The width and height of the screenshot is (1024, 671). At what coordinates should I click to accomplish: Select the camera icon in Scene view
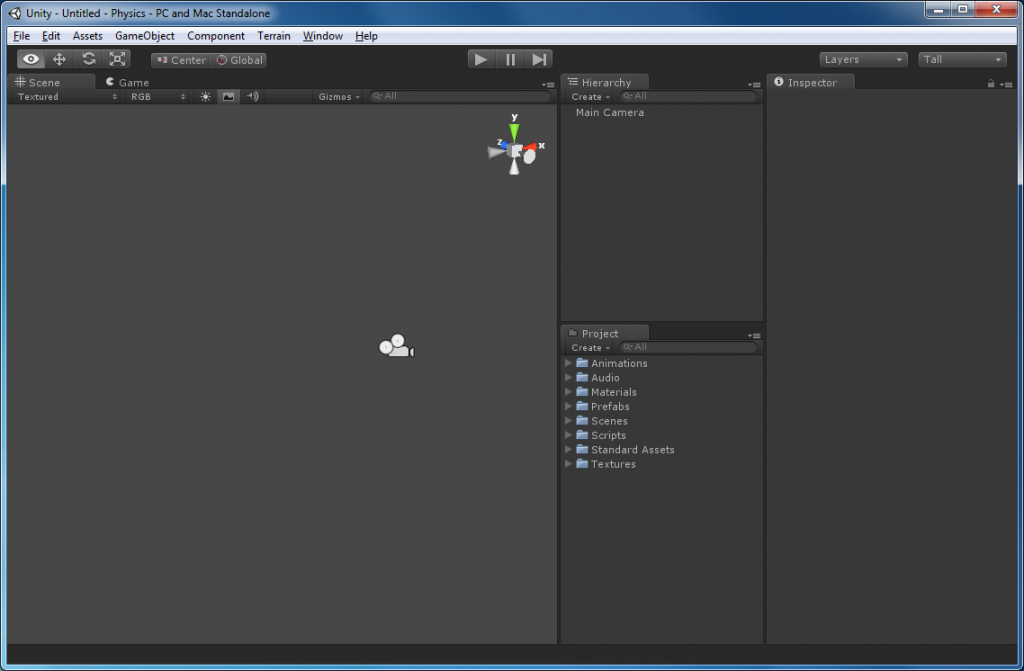pyautogui.click(x=396, y=346)
